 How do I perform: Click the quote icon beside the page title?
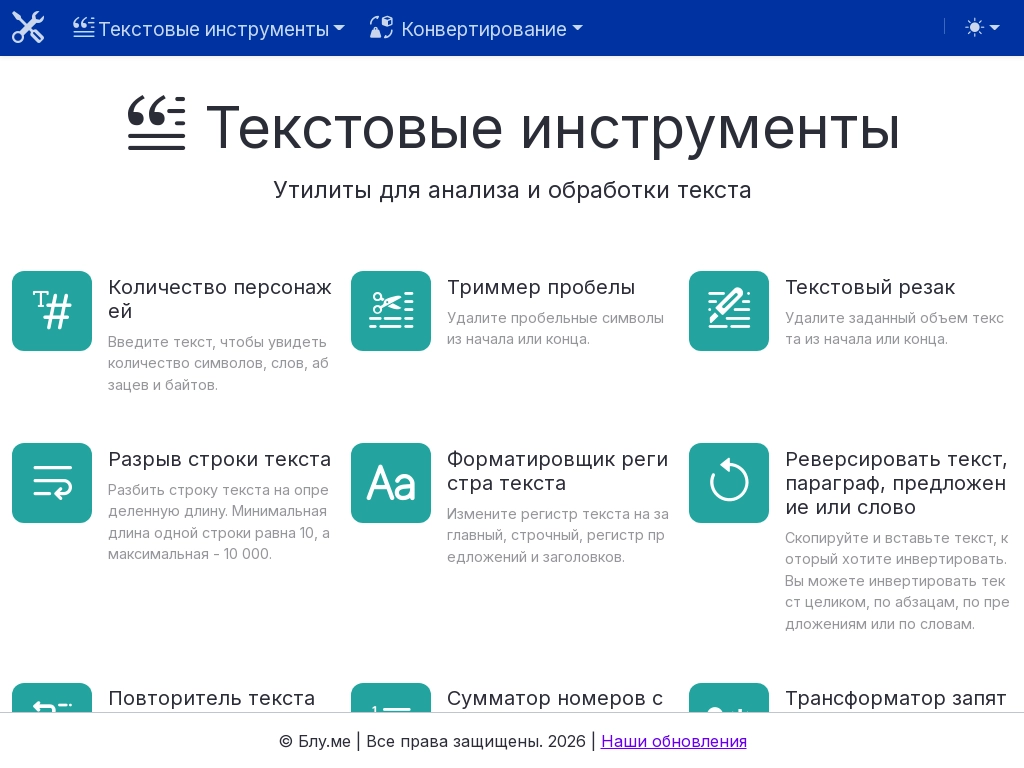157,124
